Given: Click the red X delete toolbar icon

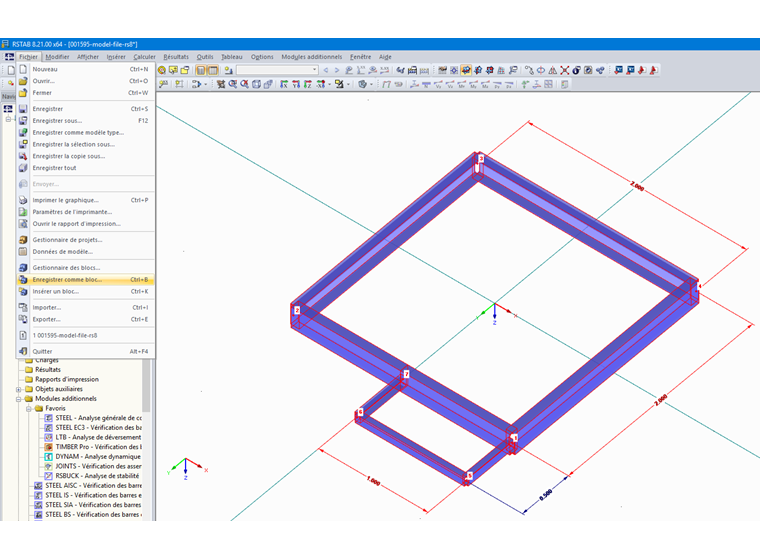Looking at the screenshot, I should tap(565, 70).
